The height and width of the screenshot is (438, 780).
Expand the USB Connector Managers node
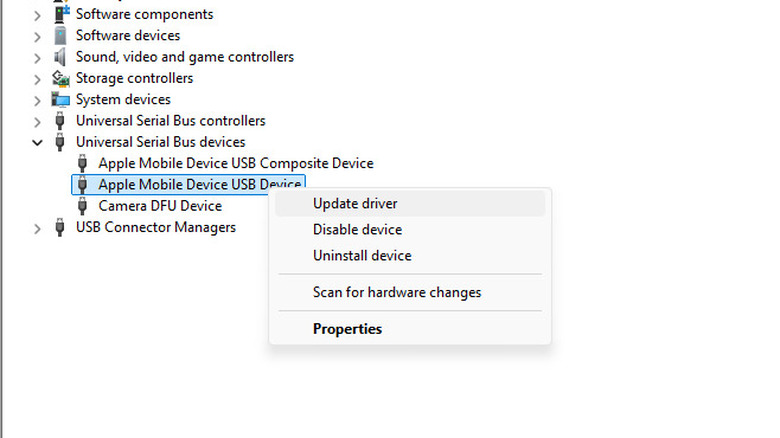tap(38, 228)
